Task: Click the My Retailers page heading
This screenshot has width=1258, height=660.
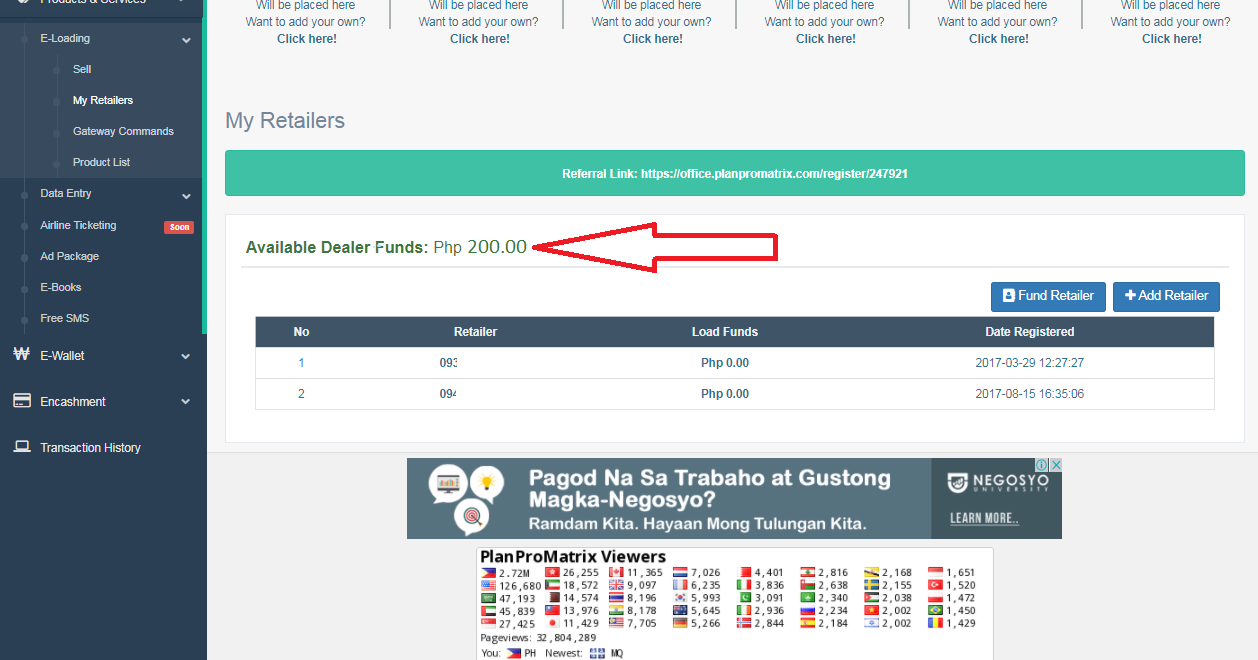Action: 285,120
